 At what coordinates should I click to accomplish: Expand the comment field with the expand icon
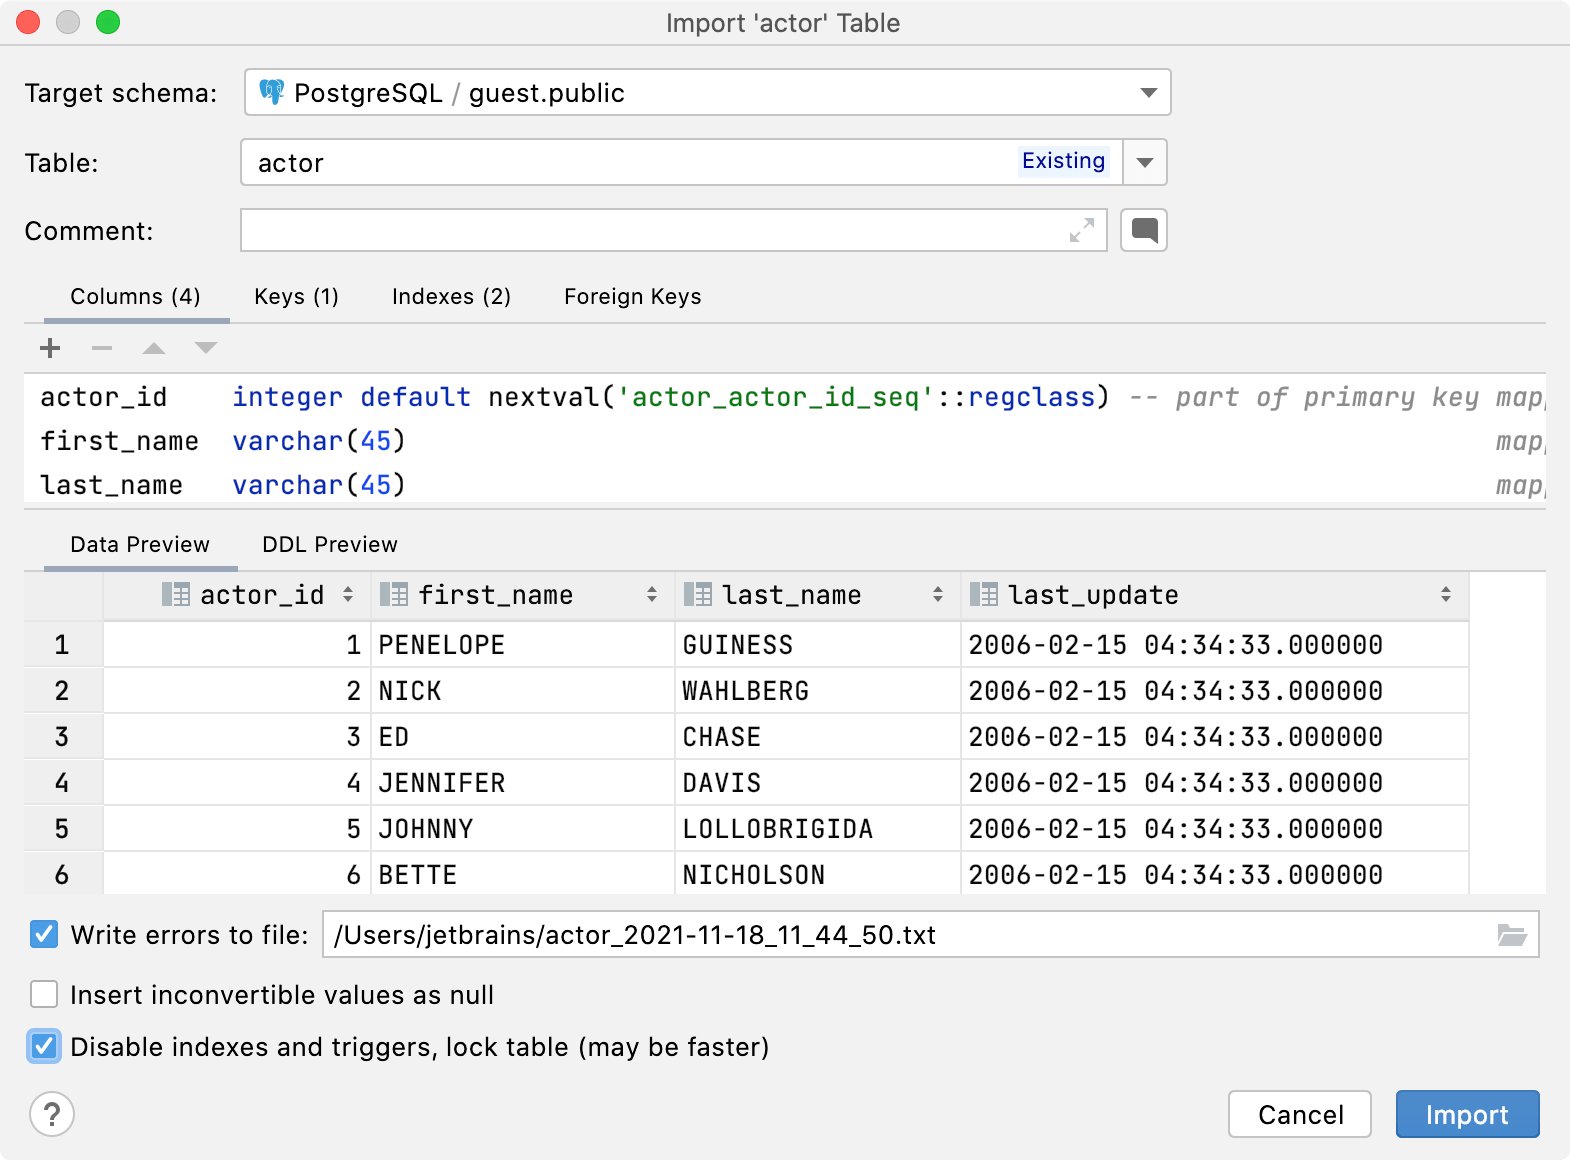[1082, 231]
